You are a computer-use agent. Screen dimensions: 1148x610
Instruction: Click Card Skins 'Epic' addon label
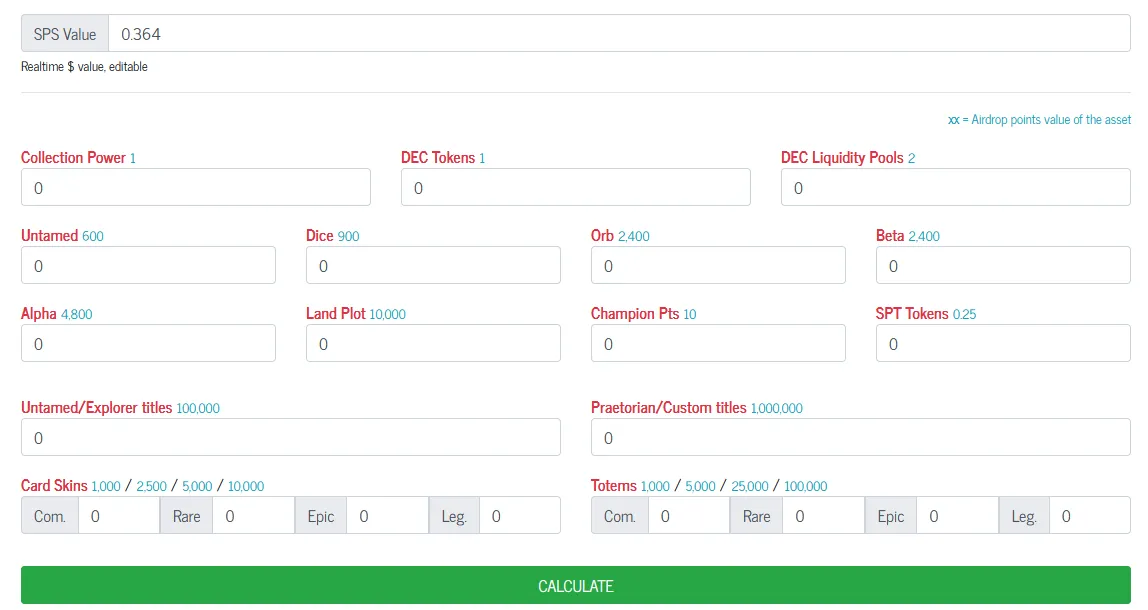(321, 516)
